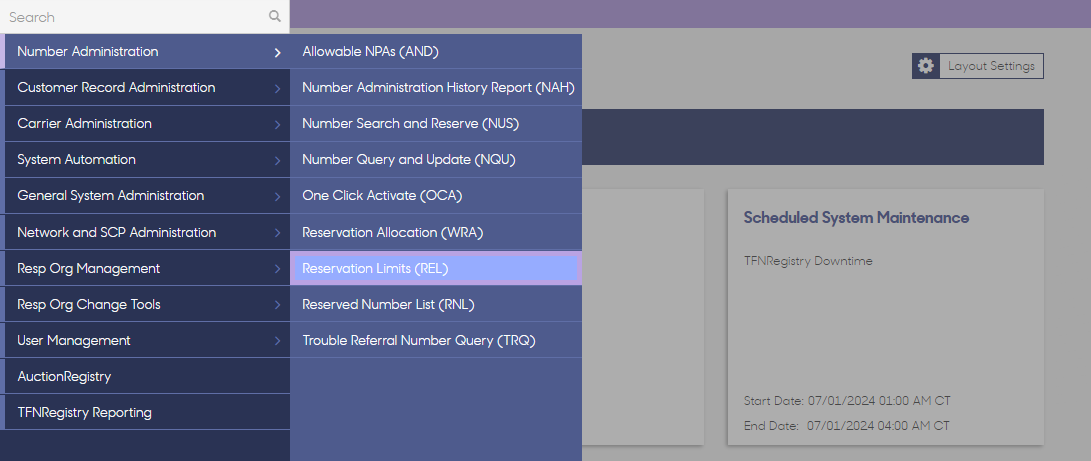1091x461 pixels.
Task: Open Number Administration History Report (NAH)
Action: [436, 88]
